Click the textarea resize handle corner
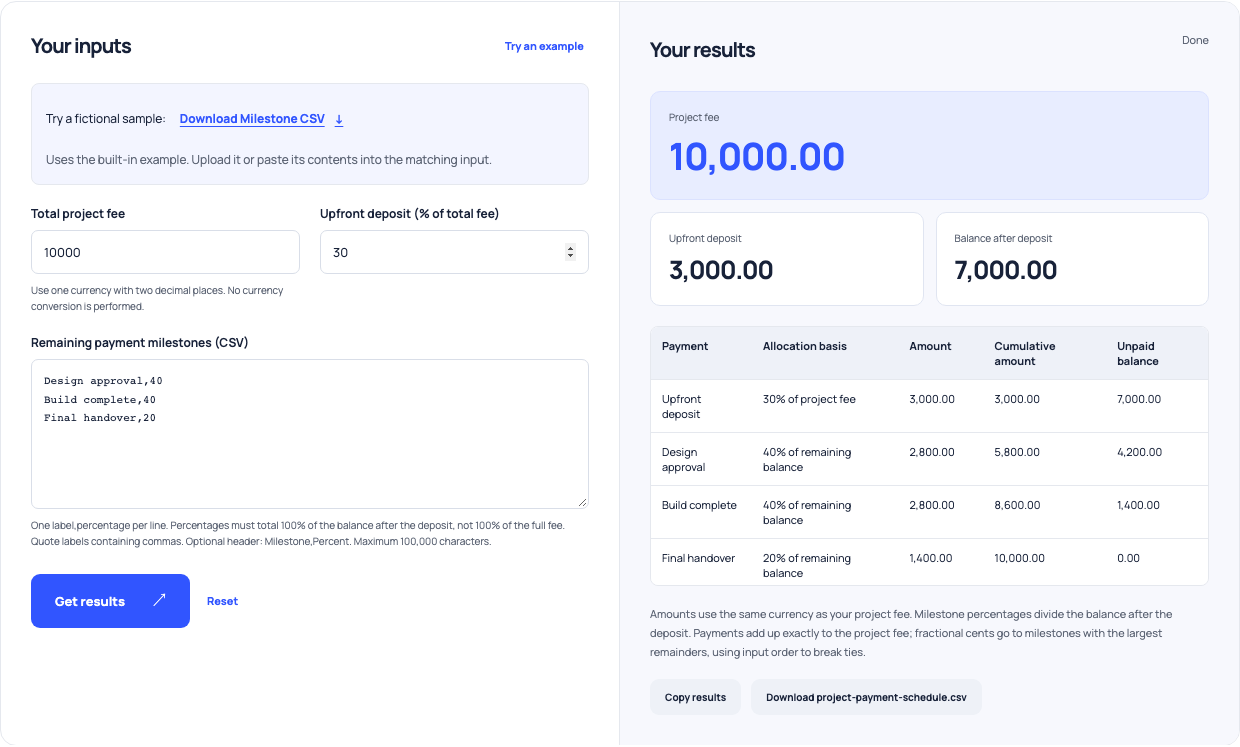1240x747 pixels. 582,502
